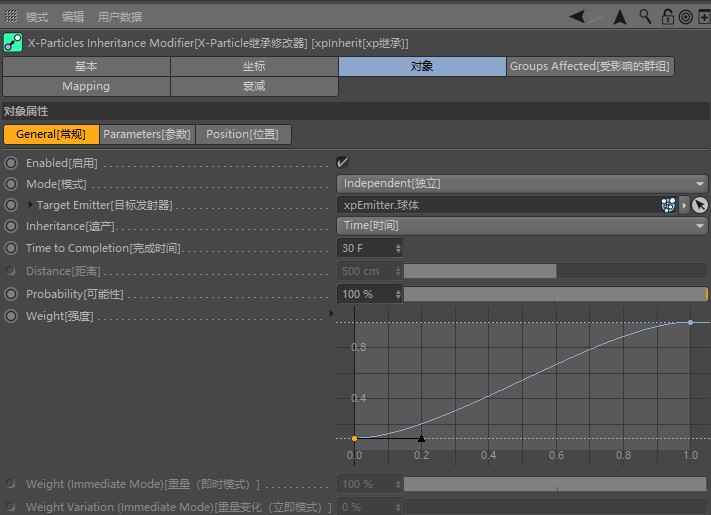The image size is (711, 515).
Task: Switch to the 坐标 tab
Action: pyautogui.click(x=254, y=66)
